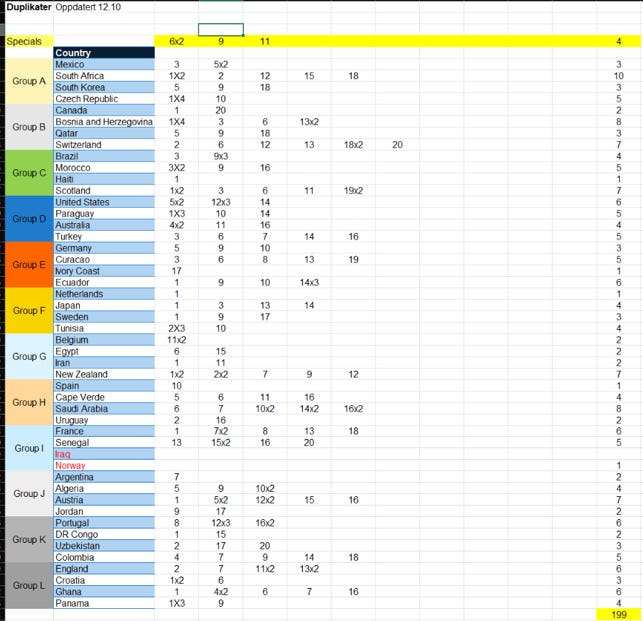Click the 19x2 cell in Scotland row
This screenshot has width=643, height=621.
(353, 191)
